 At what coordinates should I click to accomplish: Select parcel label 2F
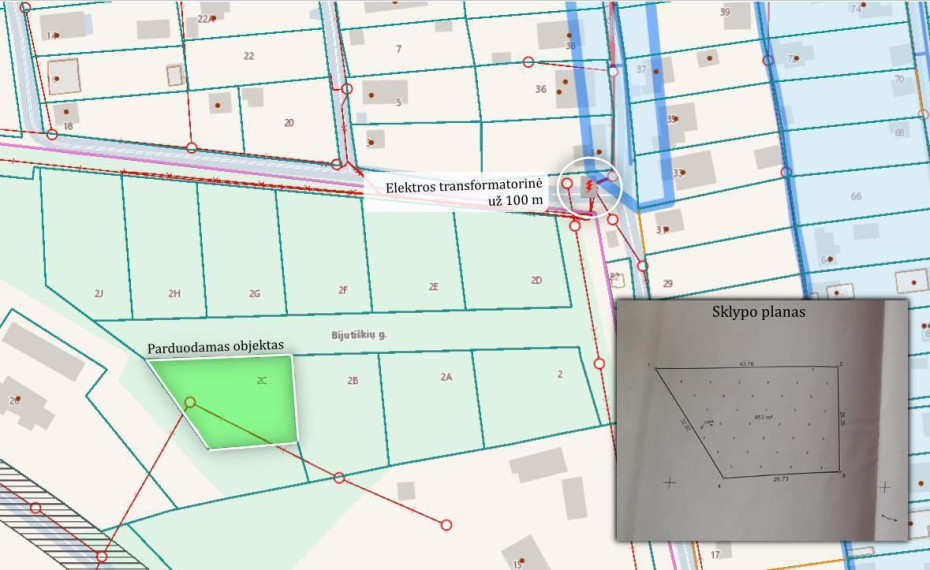point(343,290)
